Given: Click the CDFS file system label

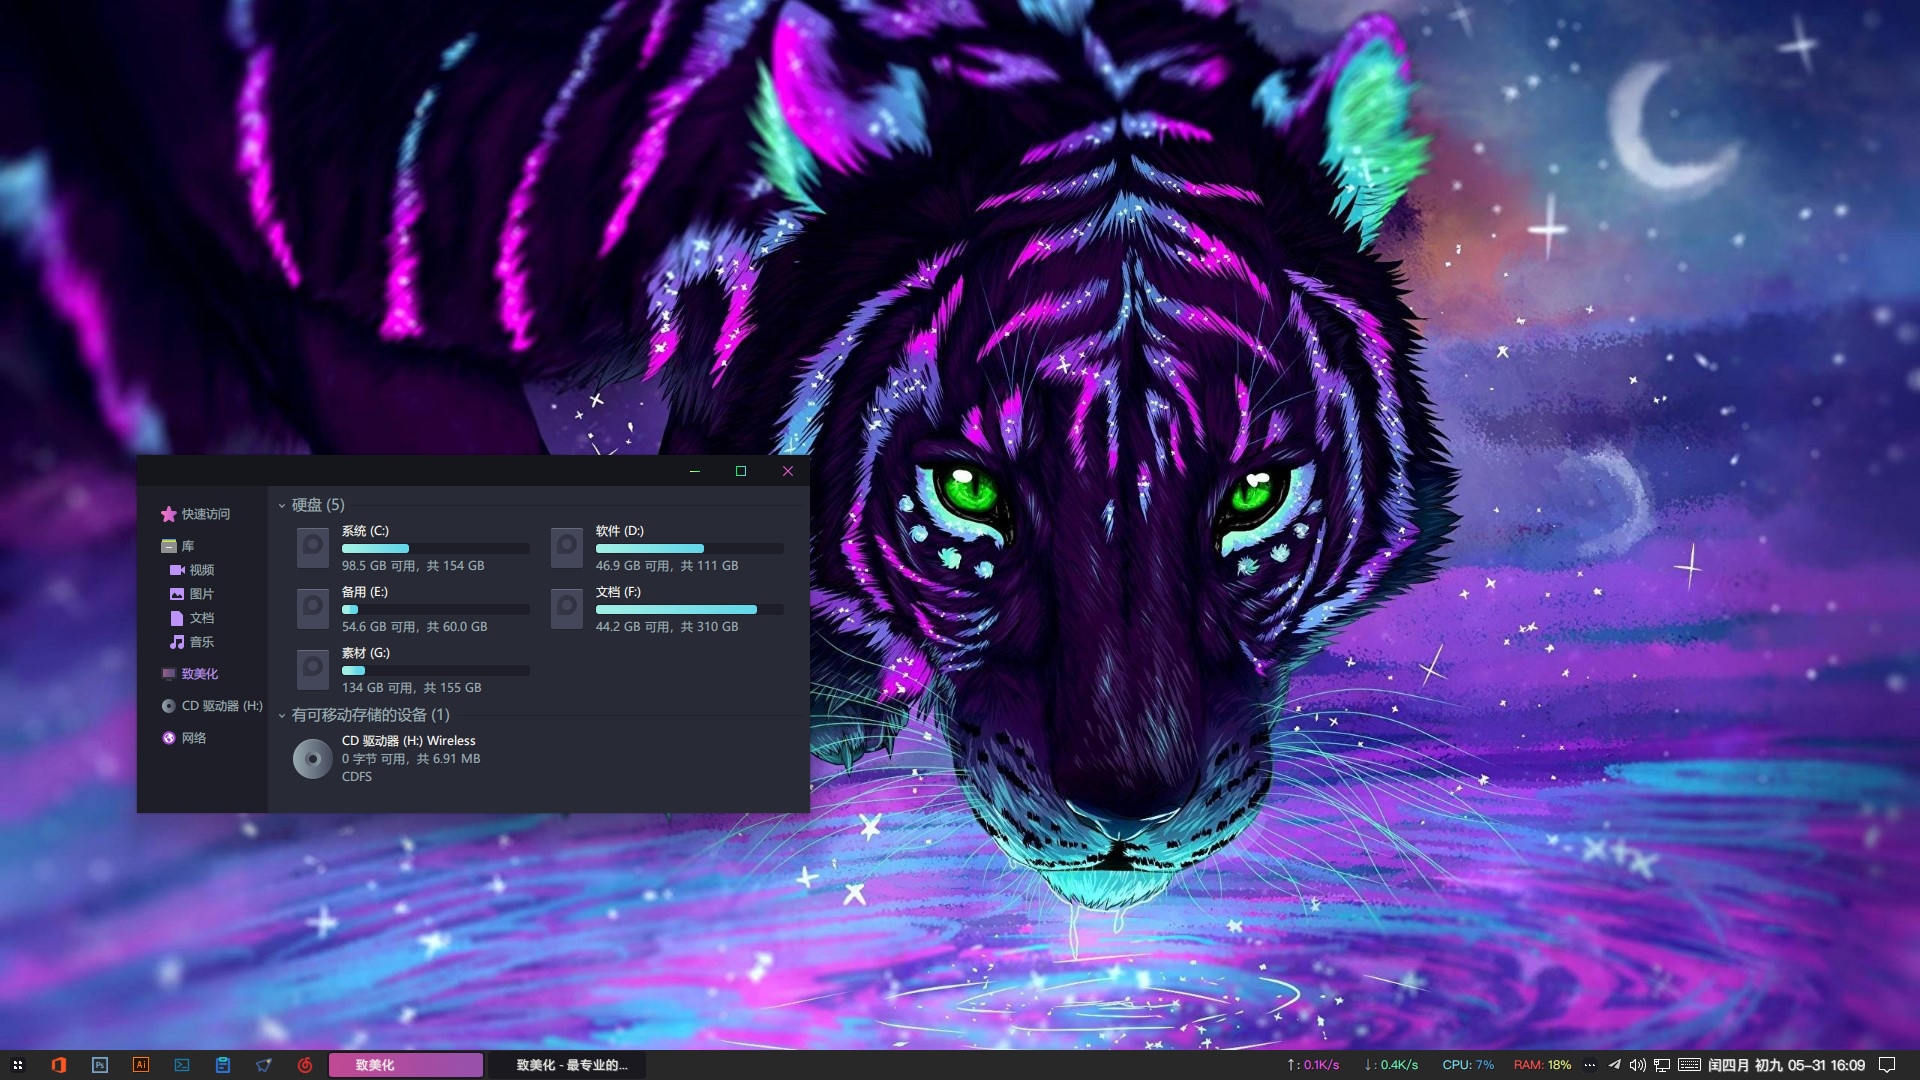Looking at the screenshot, I should point(357,777).
